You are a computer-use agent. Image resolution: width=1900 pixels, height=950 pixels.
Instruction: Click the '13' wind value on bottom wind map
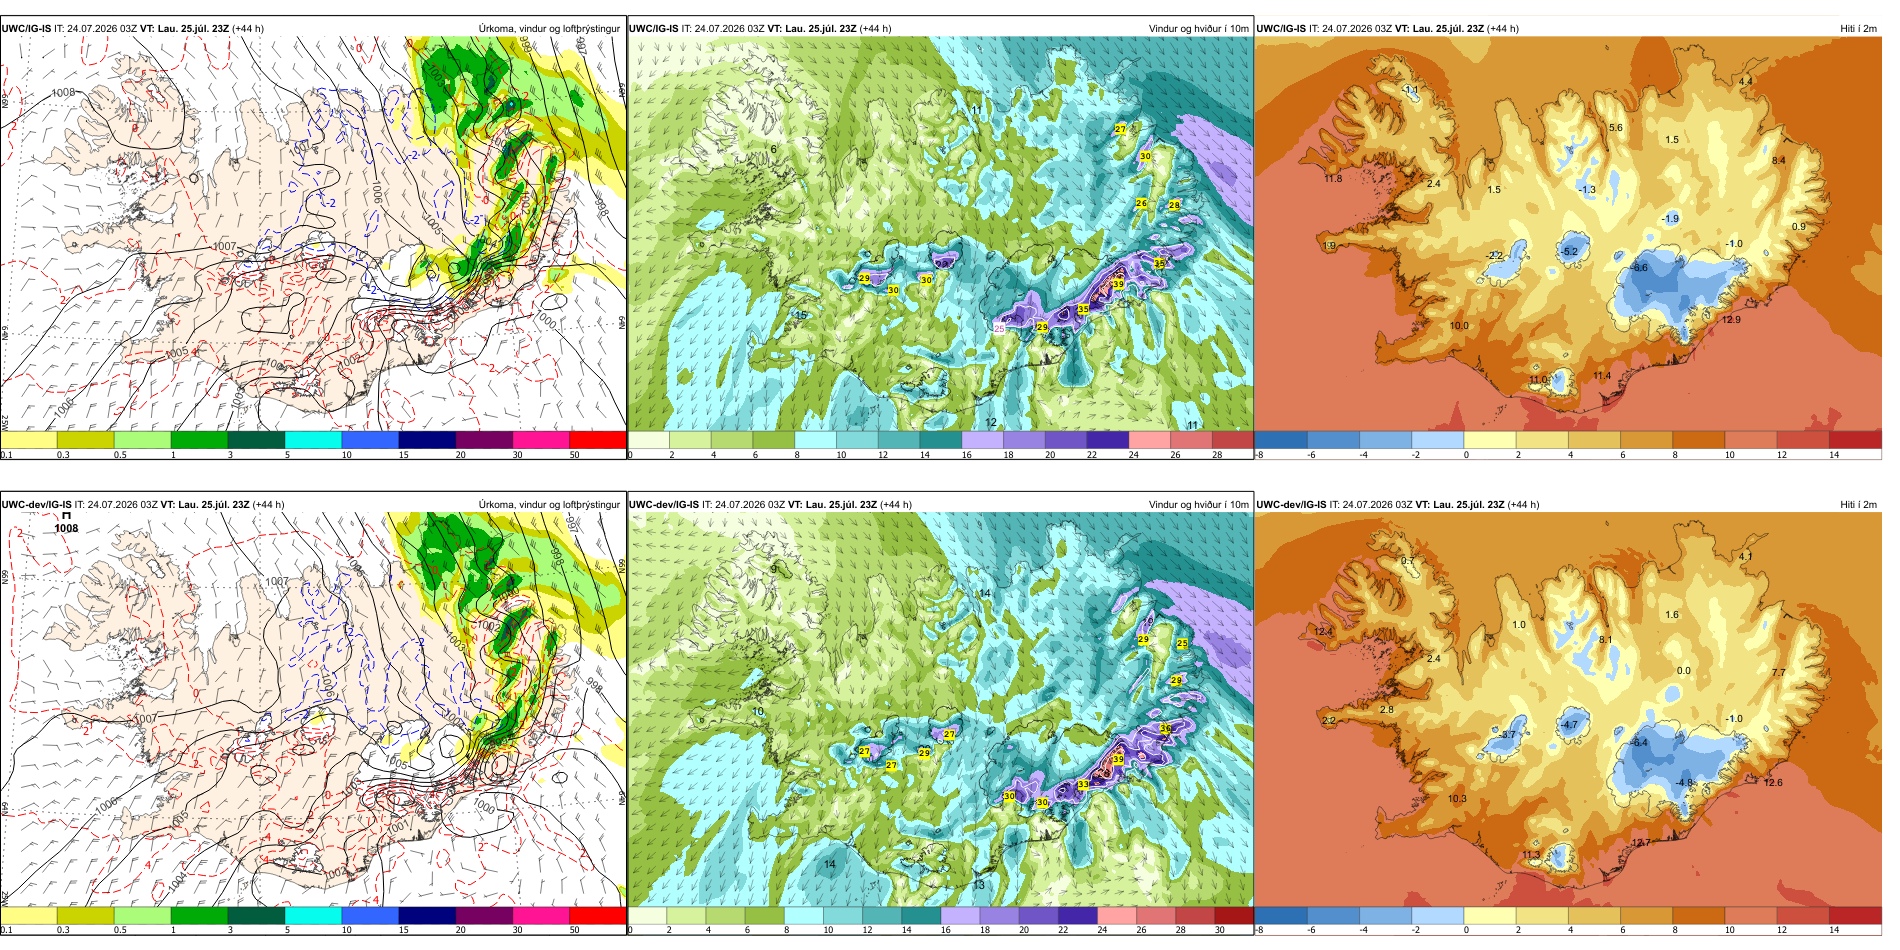tap(979, 885)
